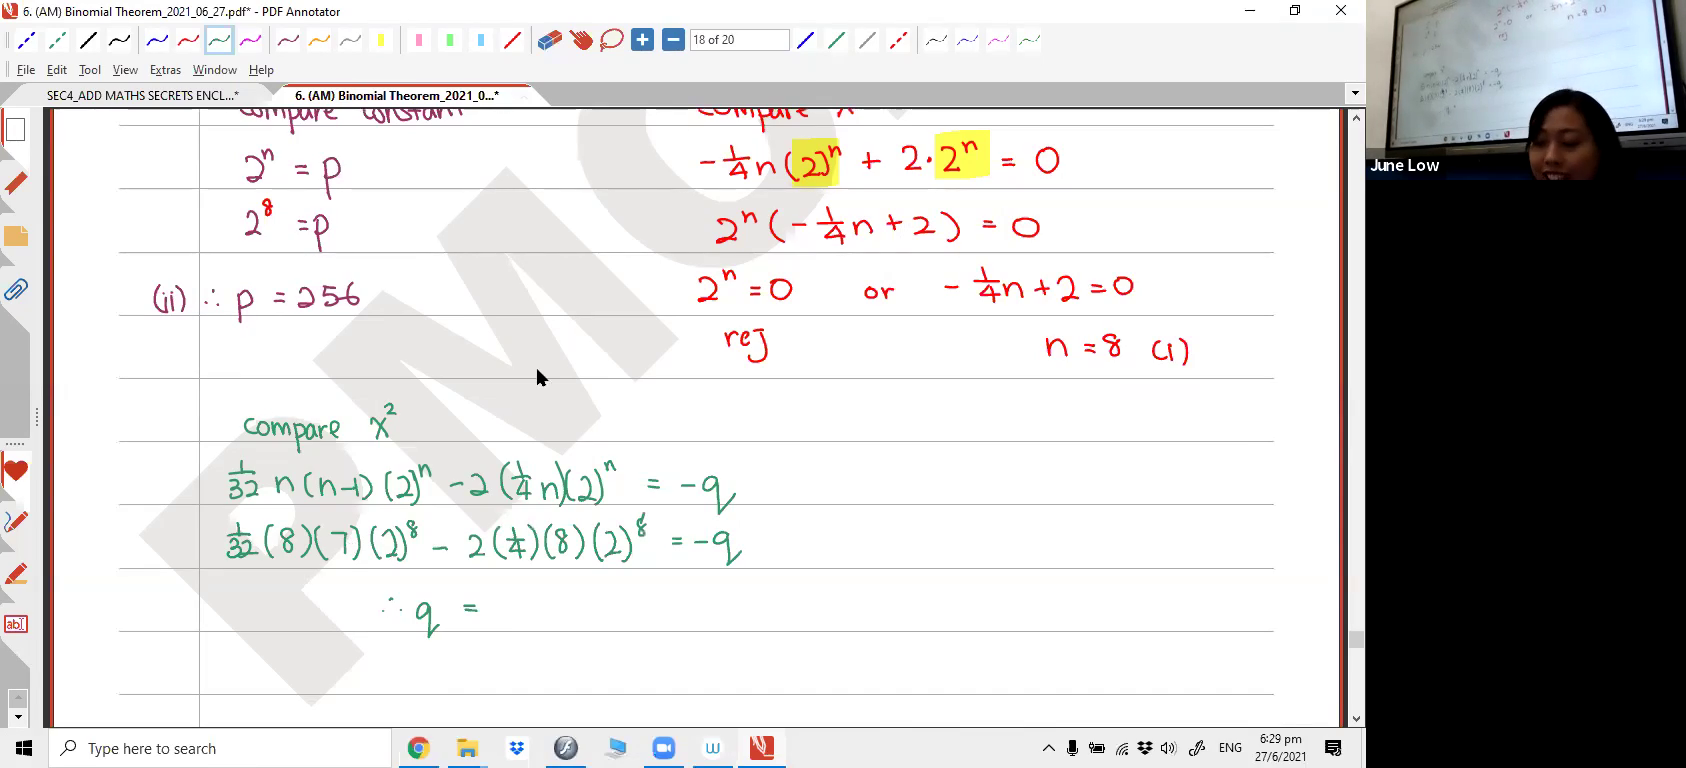
Task: Select the gray freehand pen
Action: coord(350,40)
